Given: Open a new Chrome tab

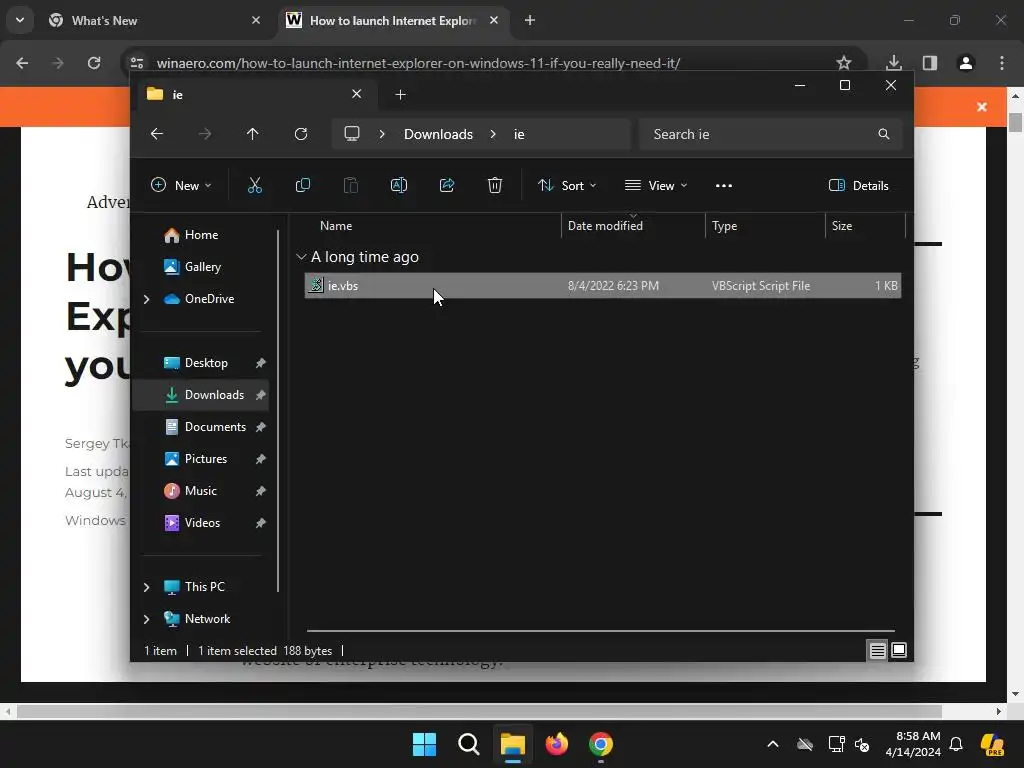Looking at the screenshot, I should (x=530, y=20).
